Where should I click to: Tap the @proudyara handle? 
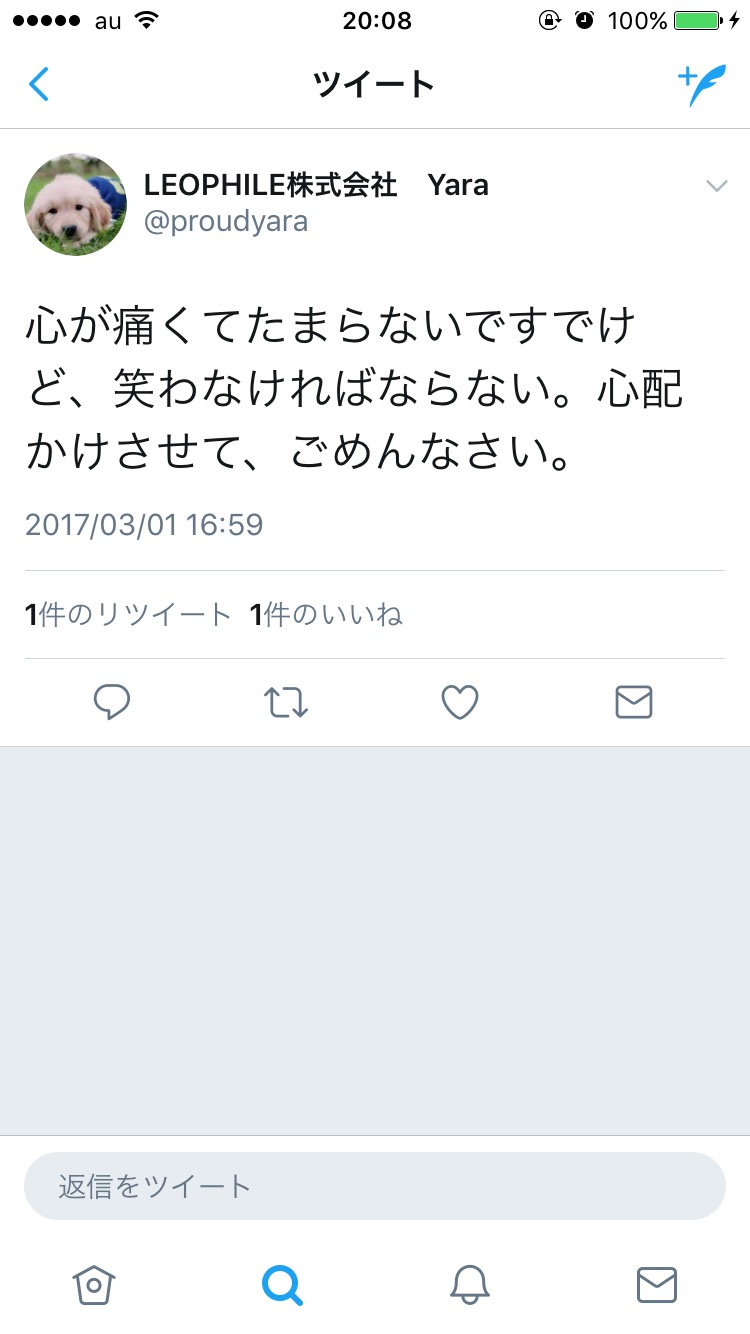pyautogui.click(x=226, y=222)
